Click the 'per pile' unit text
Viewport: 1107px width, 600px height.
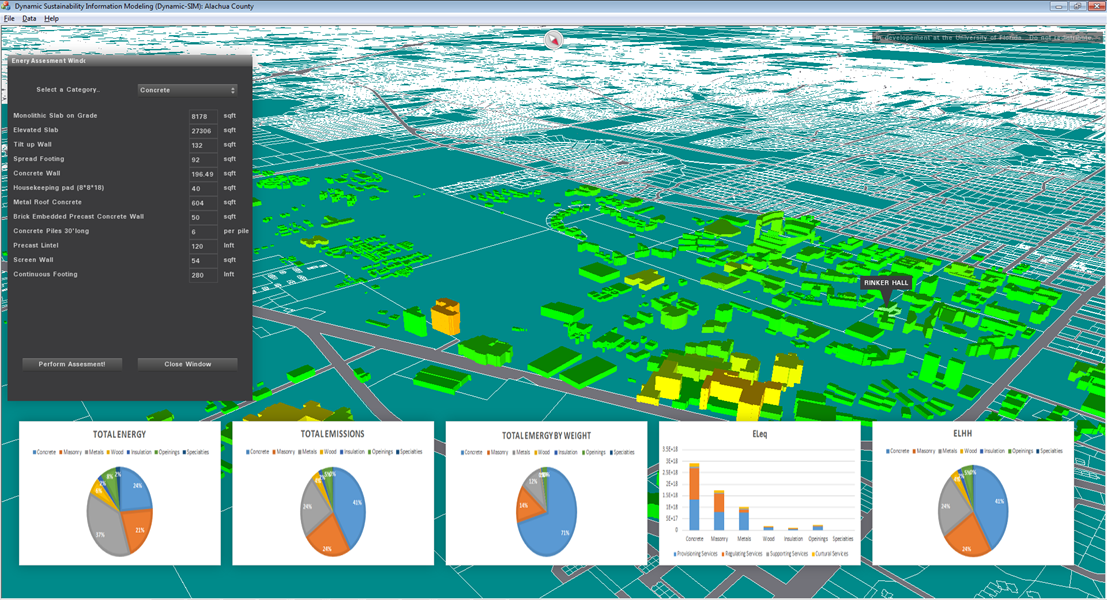tap(237, 231)
